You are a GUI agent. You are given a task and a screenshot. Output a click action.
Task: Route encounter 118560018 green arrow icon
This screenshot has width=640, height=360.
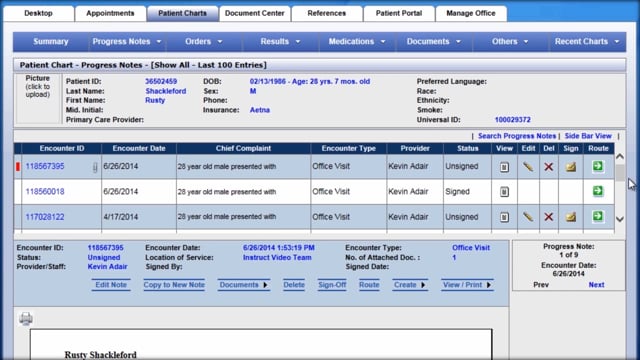598,191
